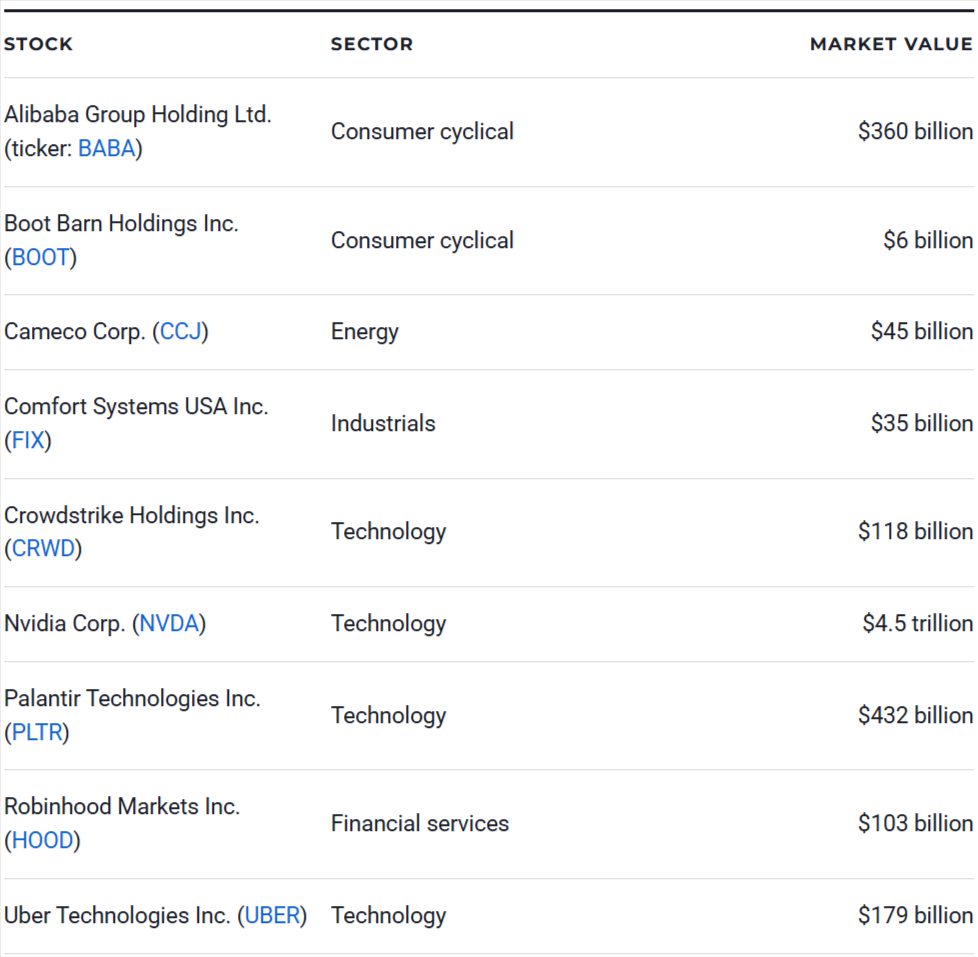Open the FIX ticker link
The width and height of the screenshot is (978, 957).
point(28,440)
